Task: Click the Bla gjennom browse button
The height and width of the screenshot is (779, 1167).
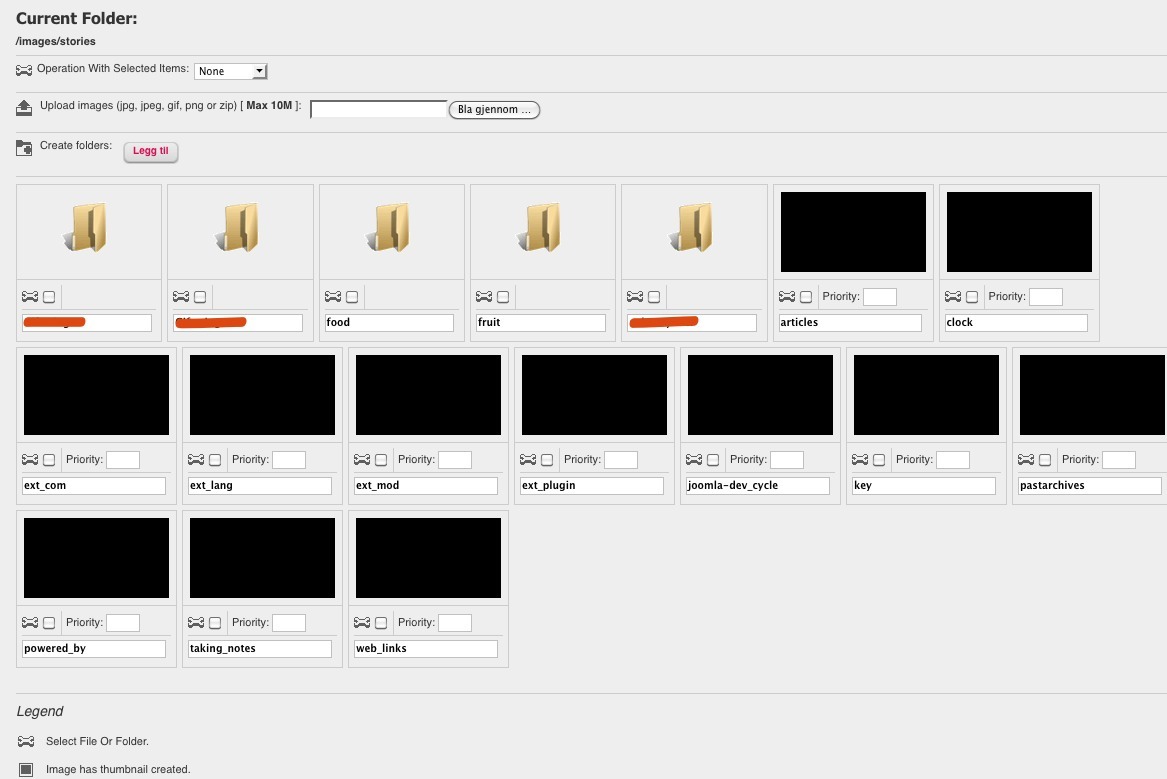Action: tap(494, 109)
